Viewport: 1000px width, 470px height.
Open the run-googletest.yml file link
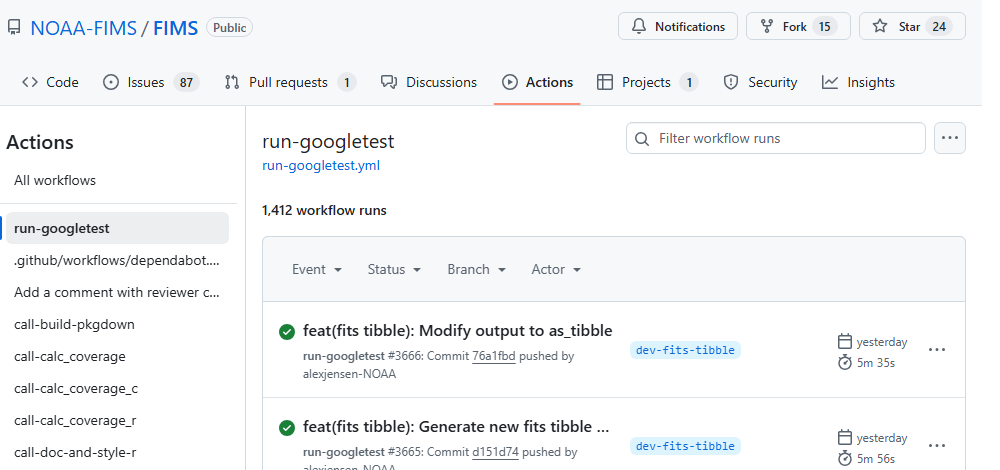(321, 166)
